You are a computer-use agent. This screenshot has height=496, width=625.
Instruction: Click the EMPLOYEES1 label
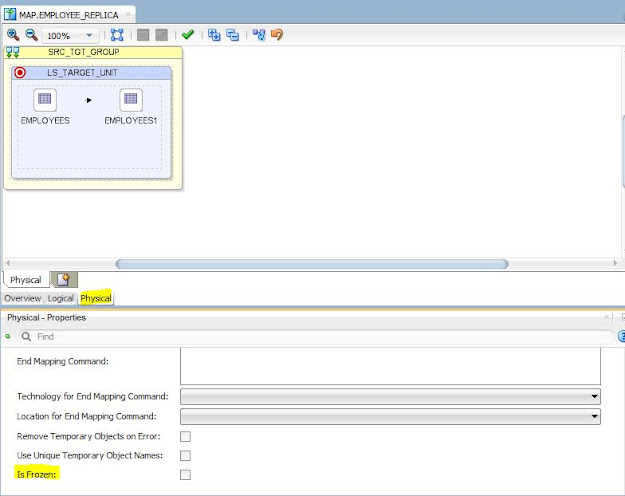131,120
